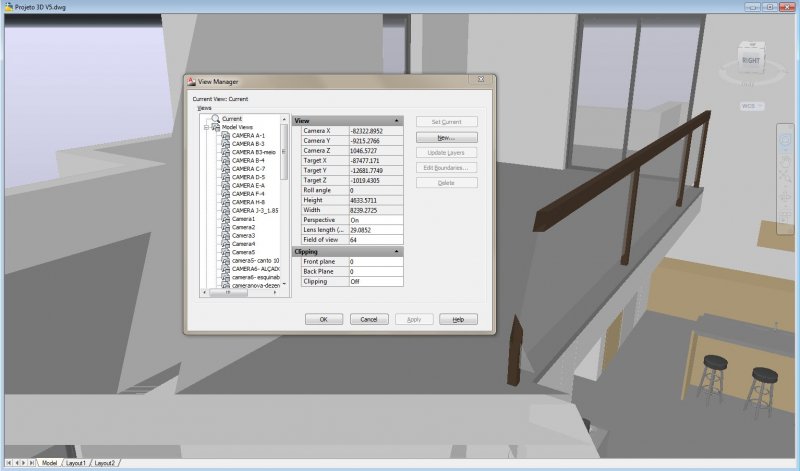Viewport: 800px width, 471px height.
Task: Select CAMERA D-5 in views tree
Action: click(248, 177)
